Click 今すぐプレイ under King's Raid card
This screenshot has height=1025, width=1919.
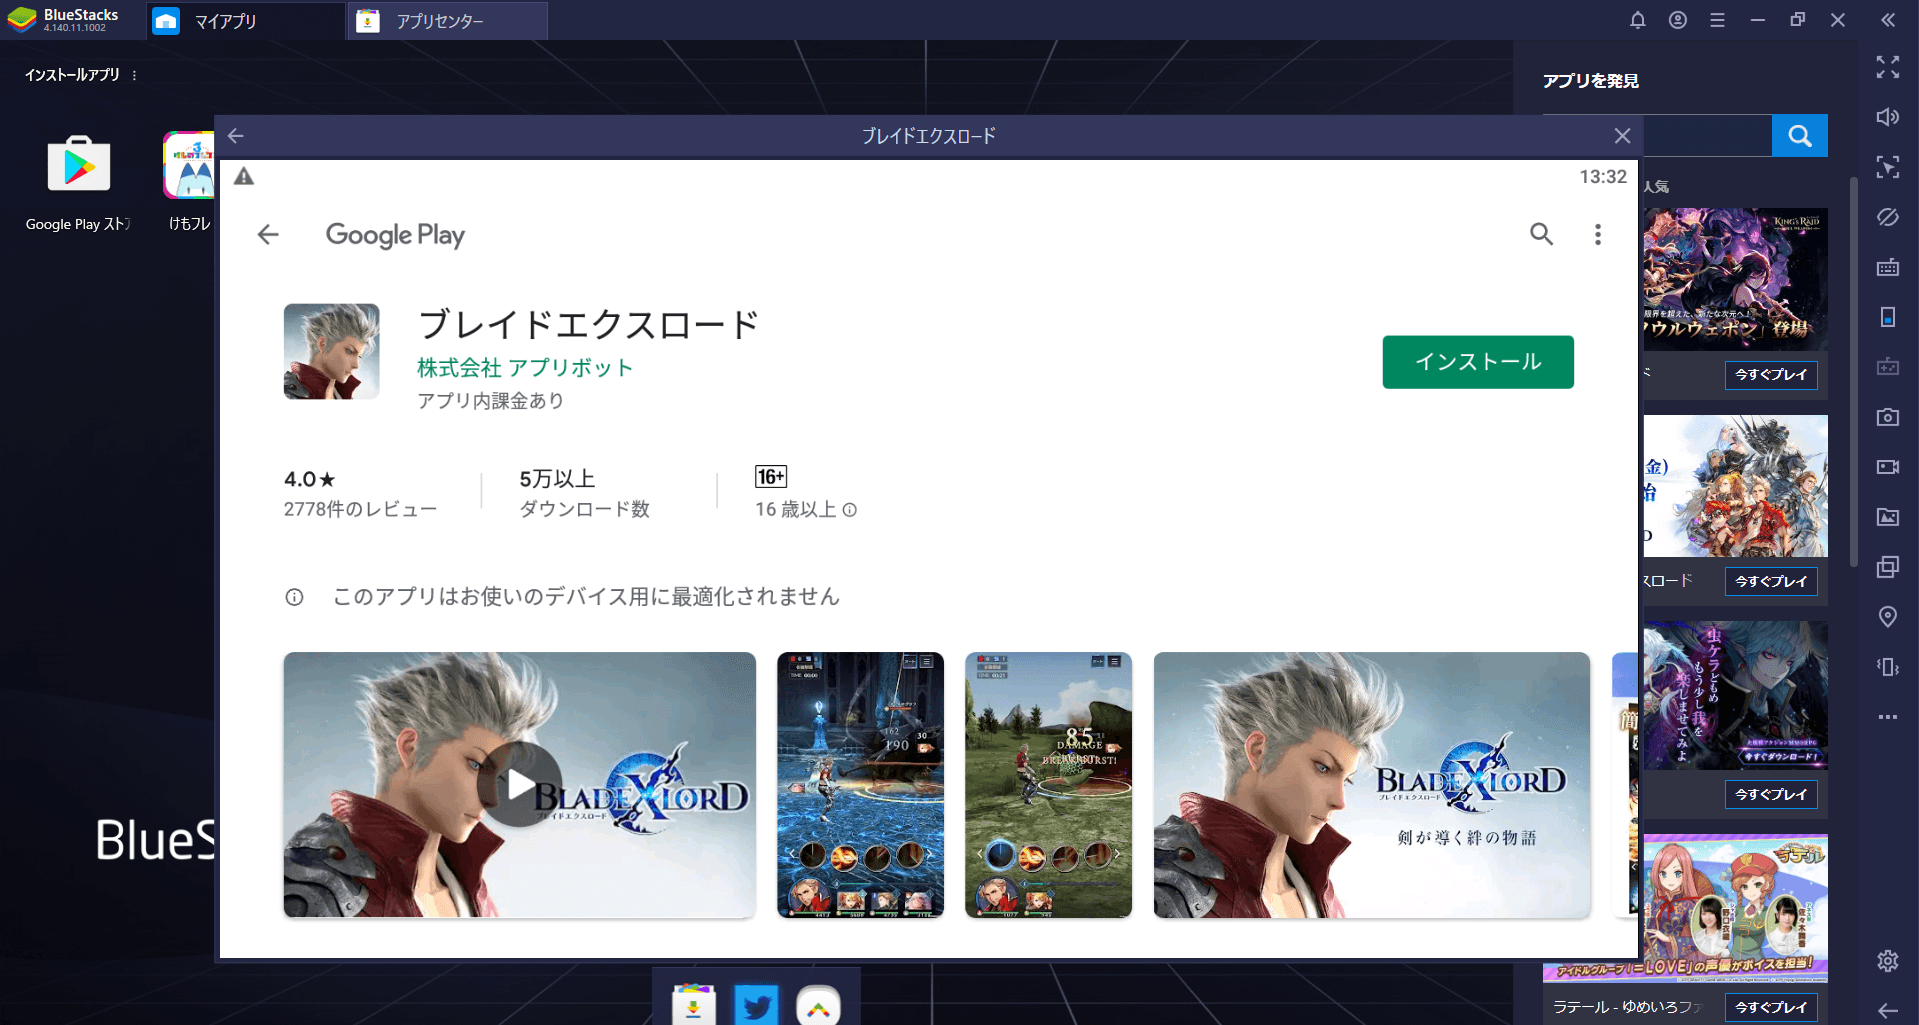1771,375
